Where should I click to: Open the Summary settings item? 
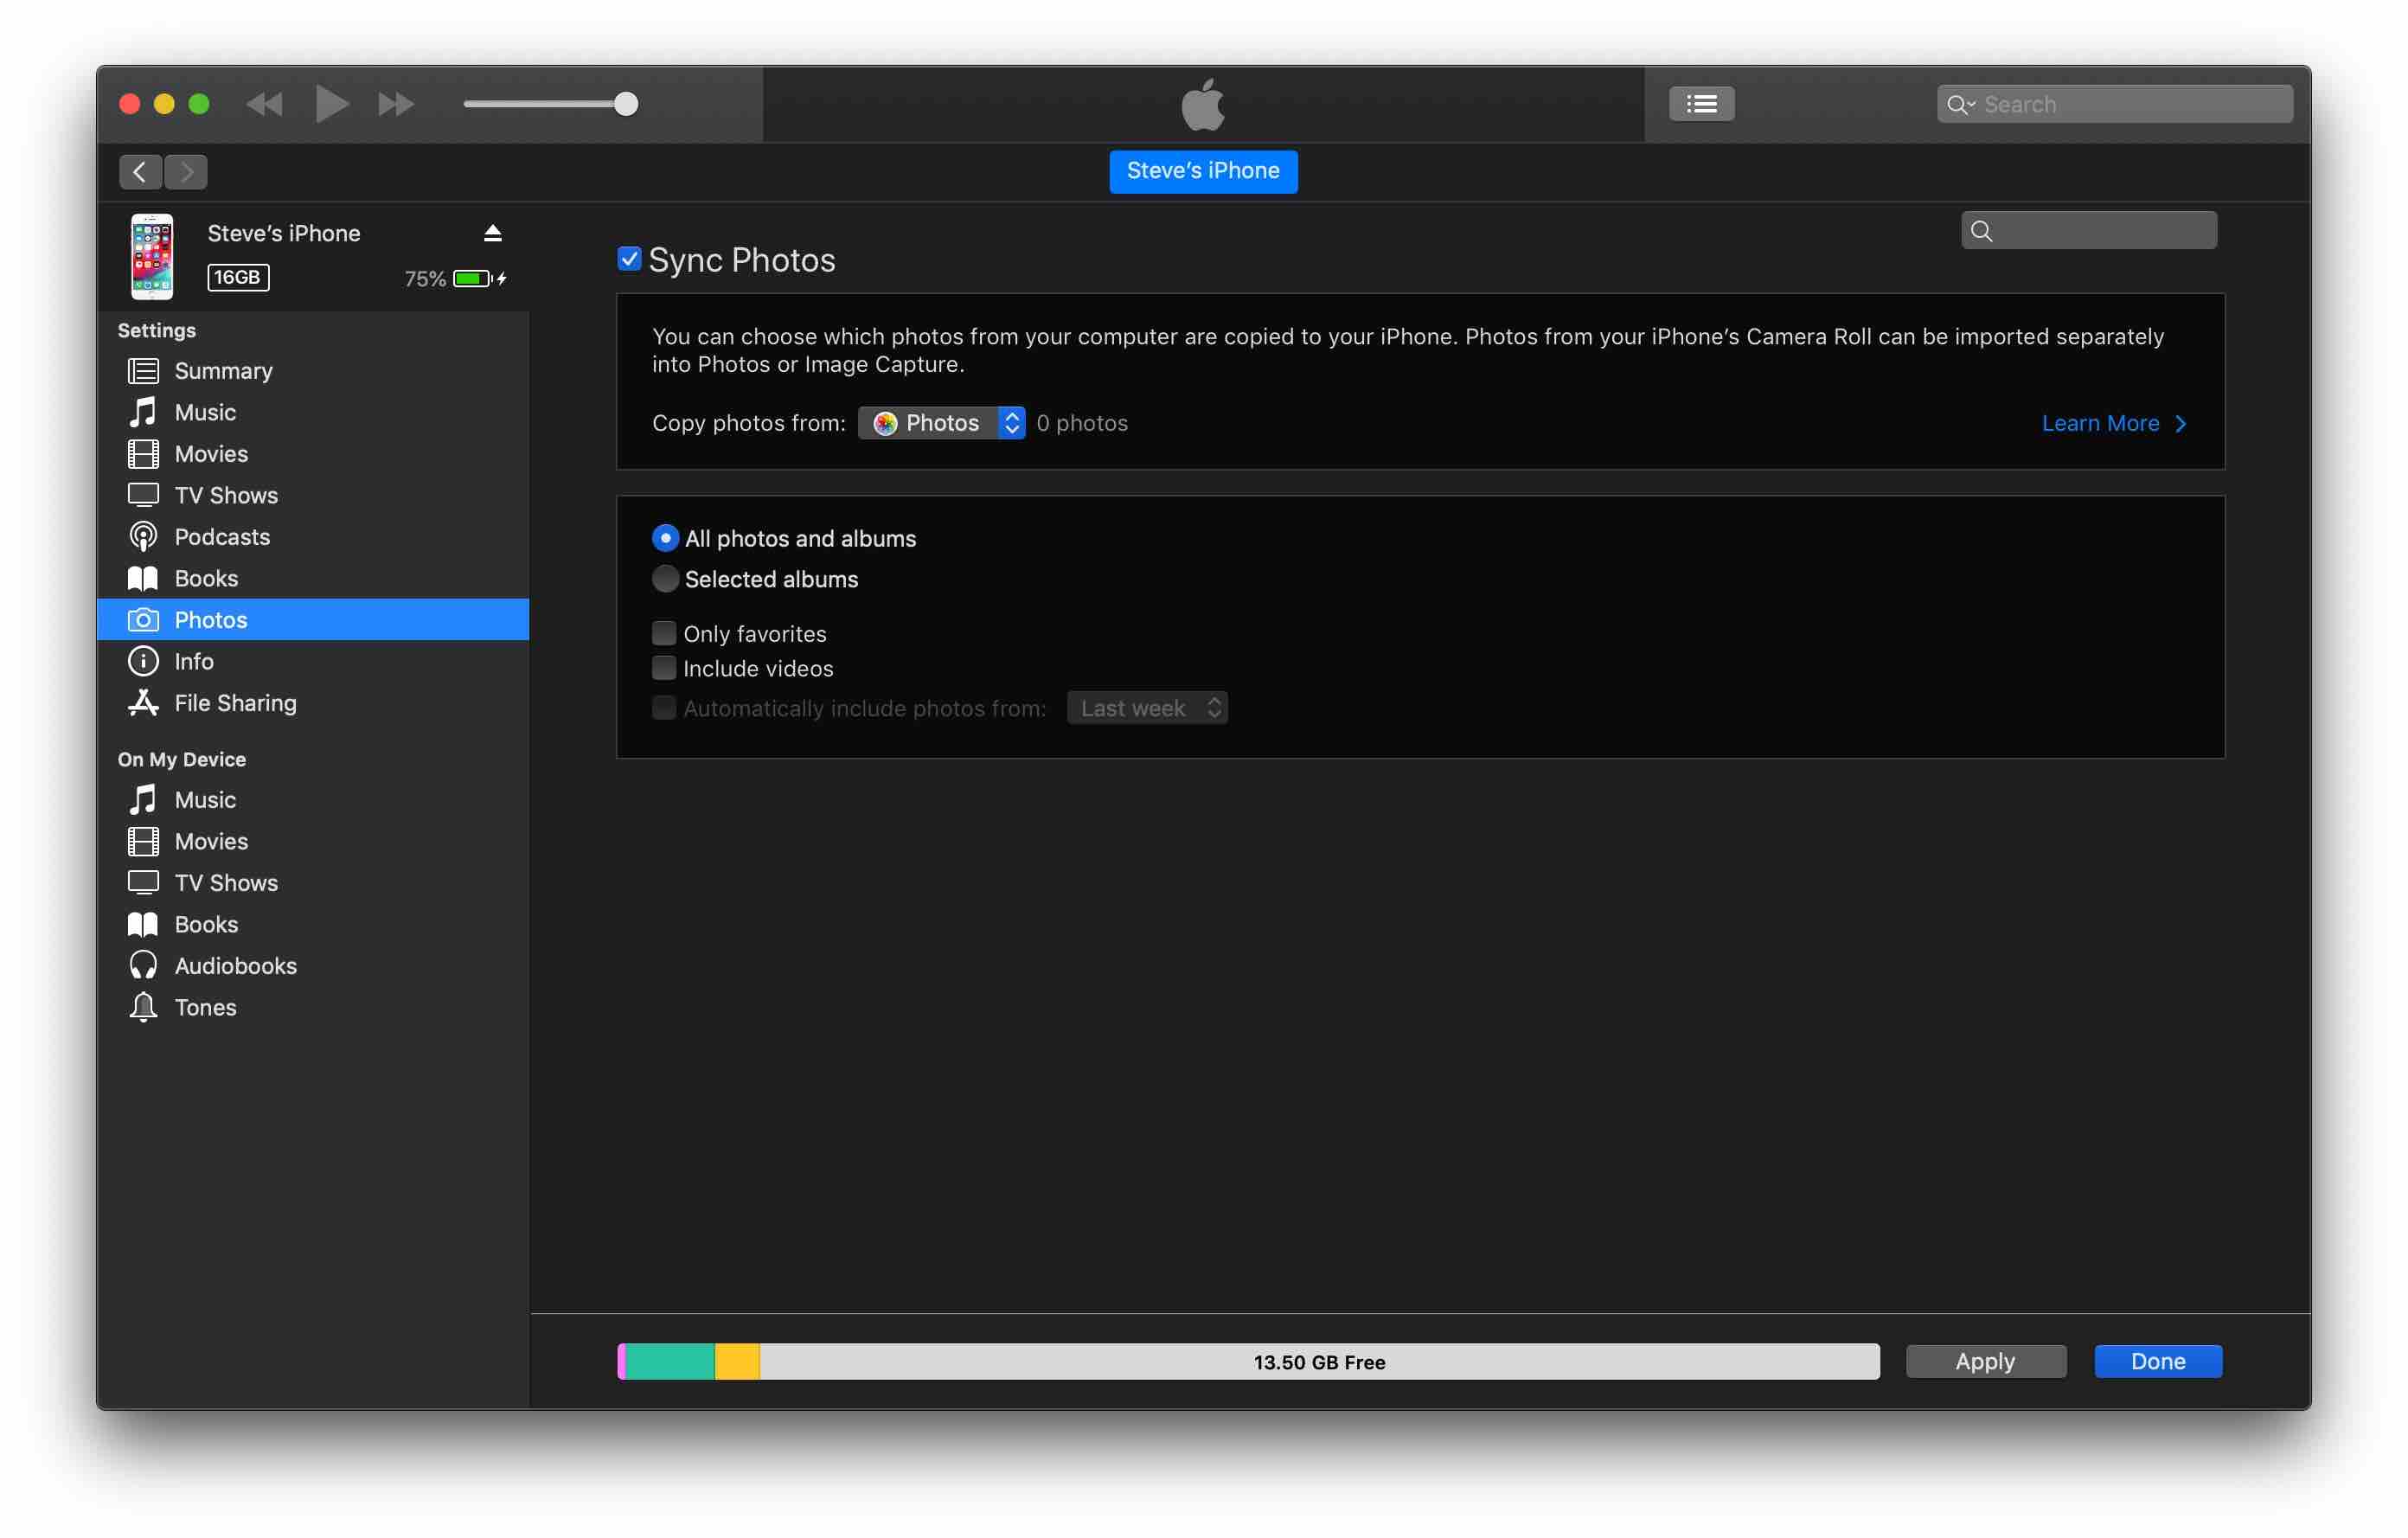tap(222, 371)
